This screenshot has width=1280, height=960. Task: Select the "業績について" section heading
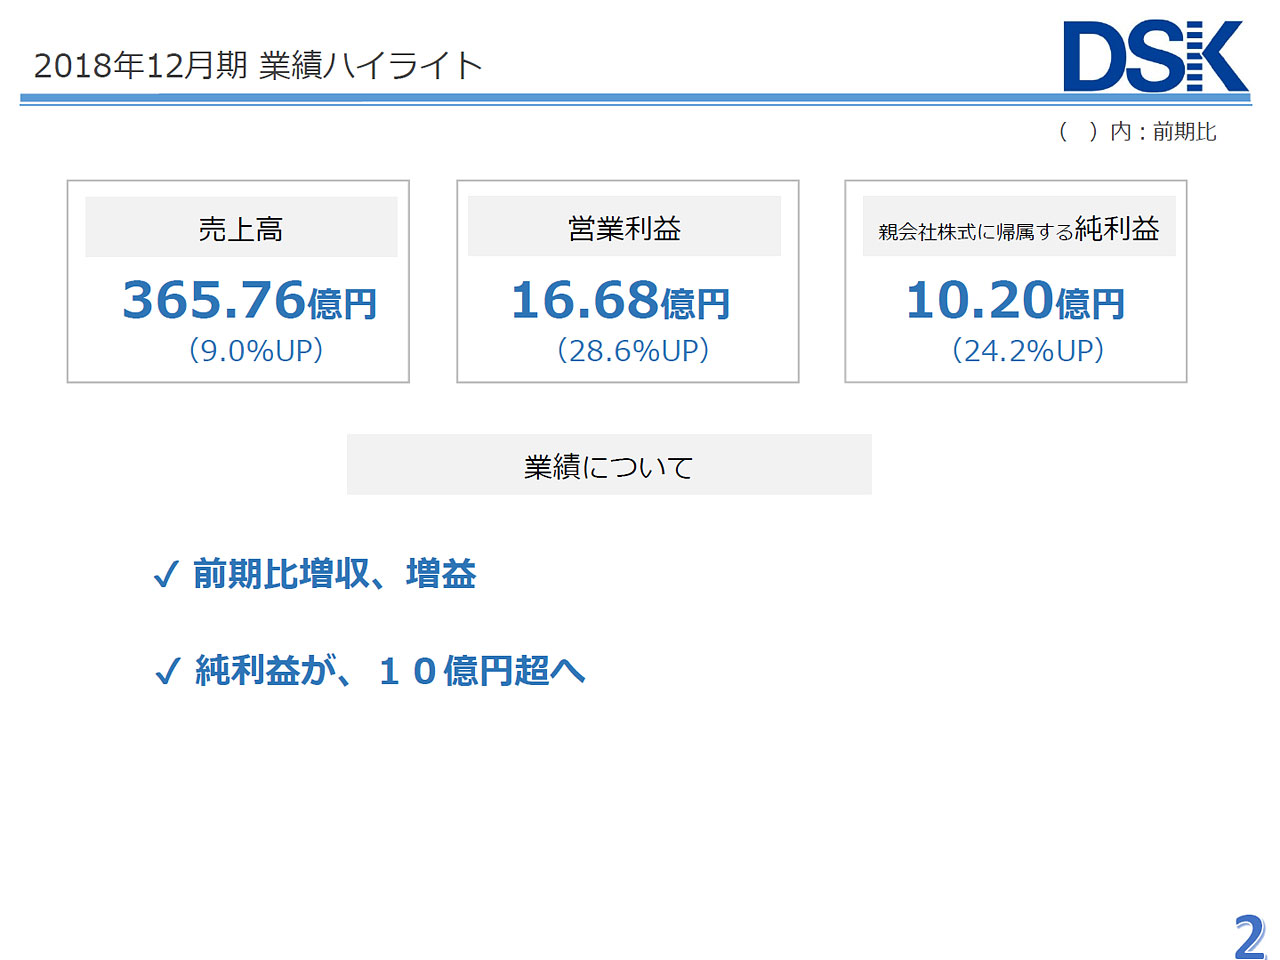click(608, 466)
